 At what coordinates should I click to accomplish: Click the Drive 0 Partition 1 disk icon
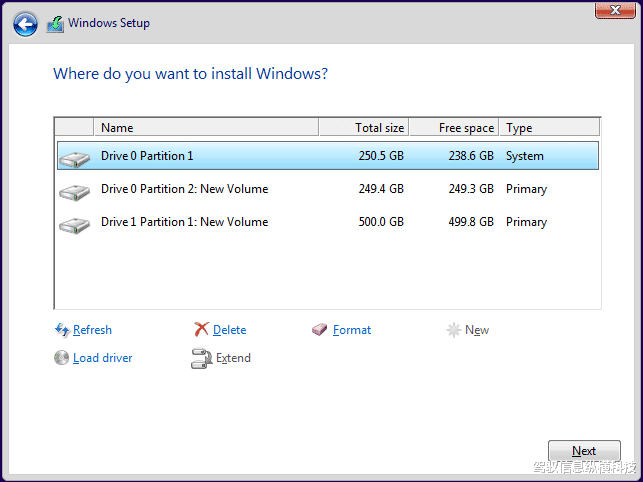(x=74, y=157)
